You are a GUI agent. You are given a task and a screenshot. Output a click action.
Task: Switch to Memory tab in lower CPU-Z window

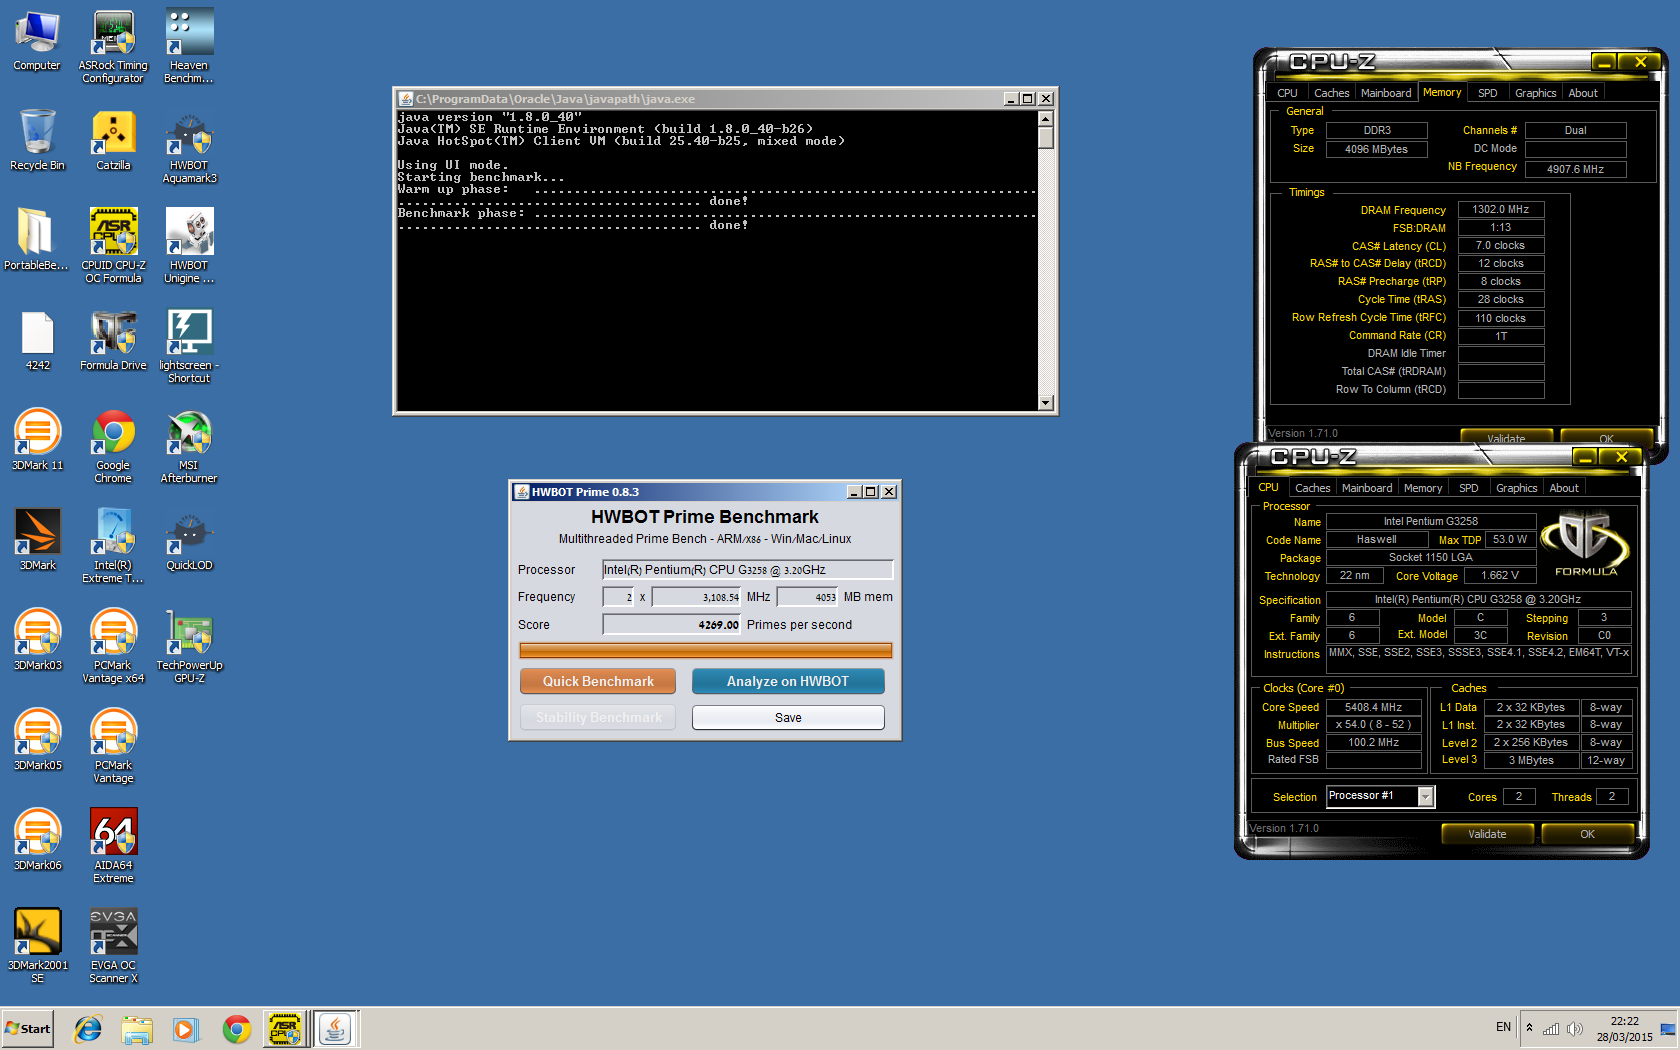pyautogui.click(x=1423, y=488)
